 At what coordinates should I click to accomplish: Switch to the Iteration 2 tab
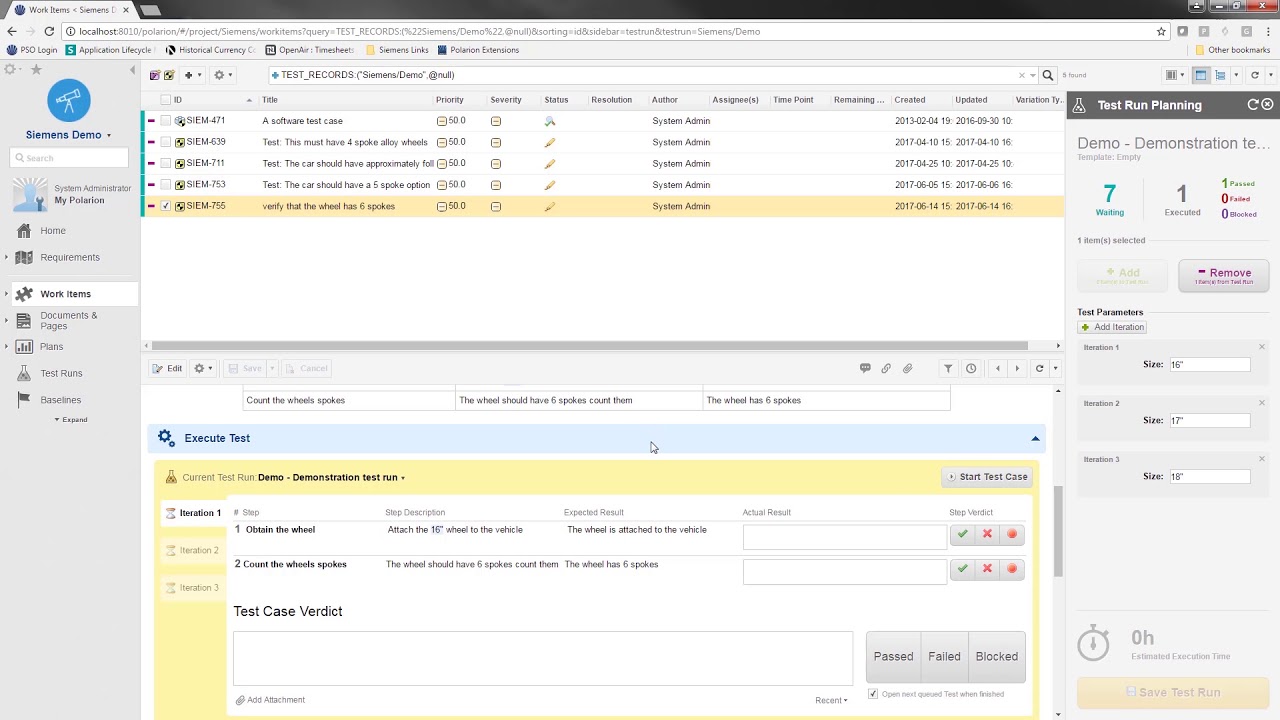[x=192, y=550]
